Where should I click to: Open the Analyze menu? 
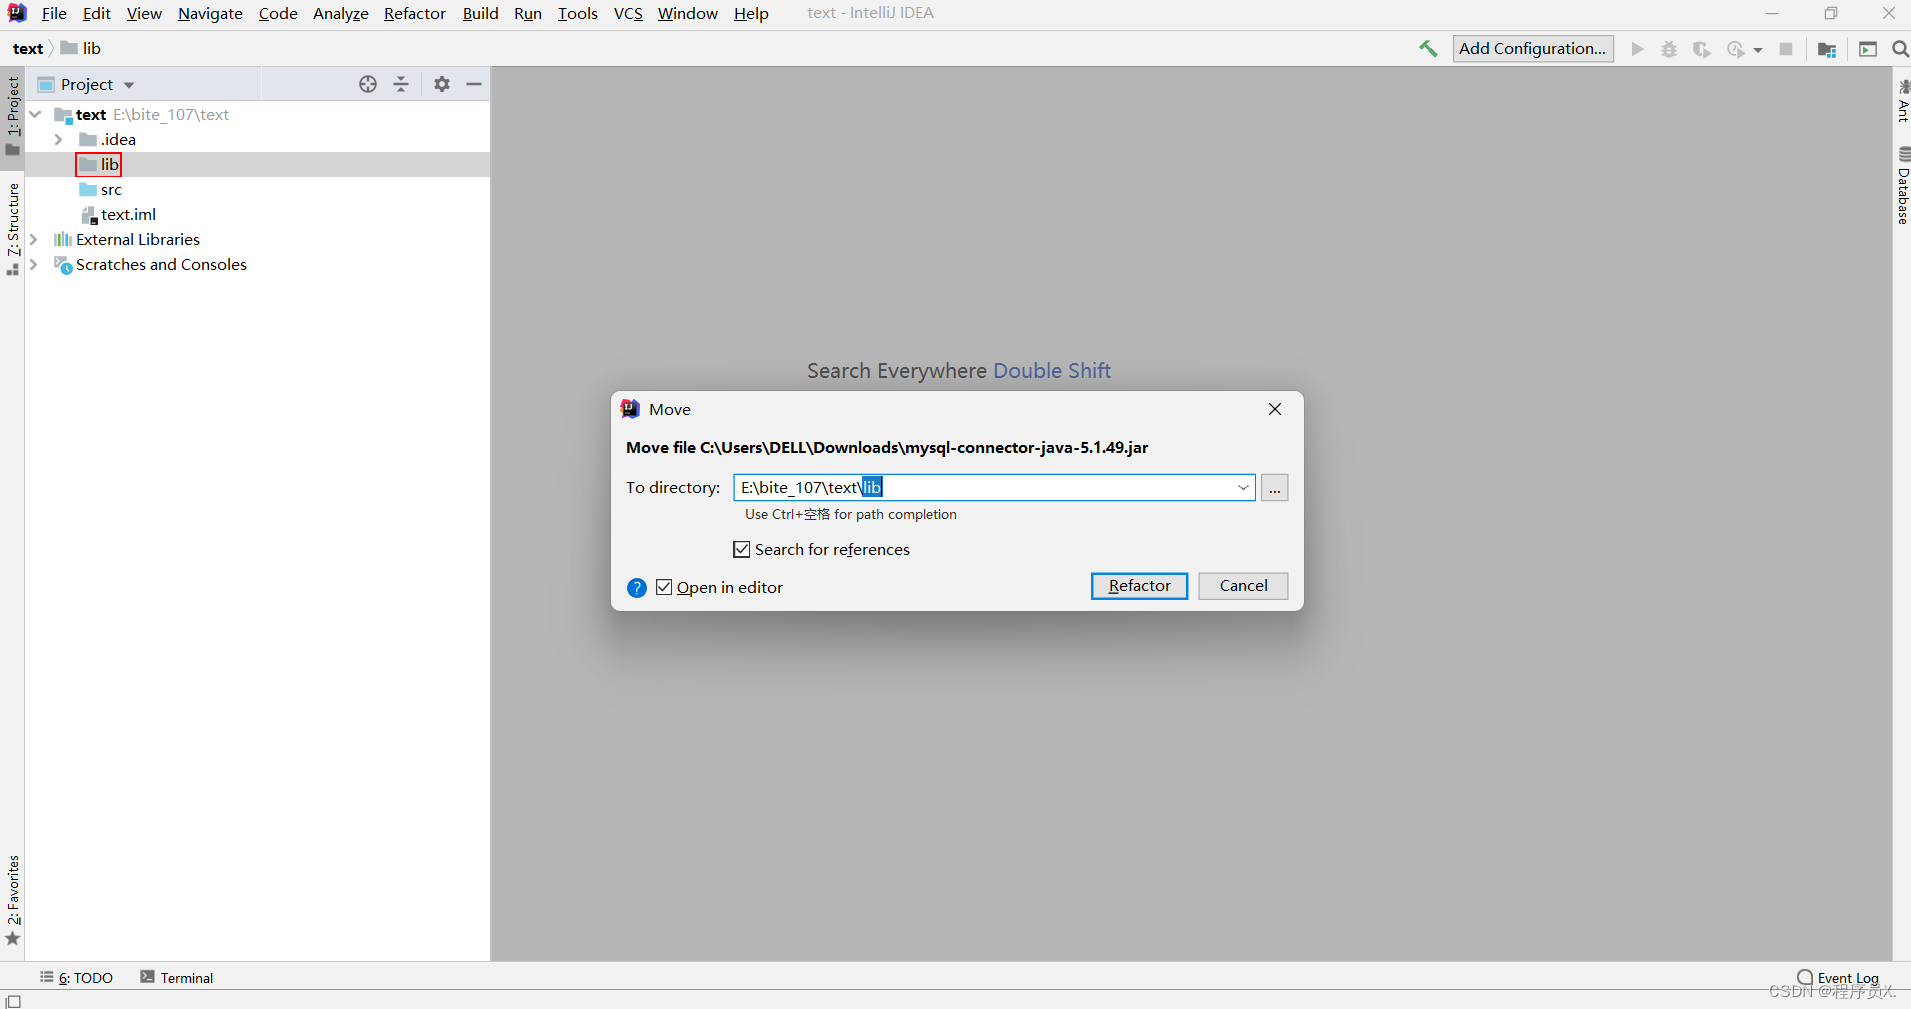click(x=341, y=13)
